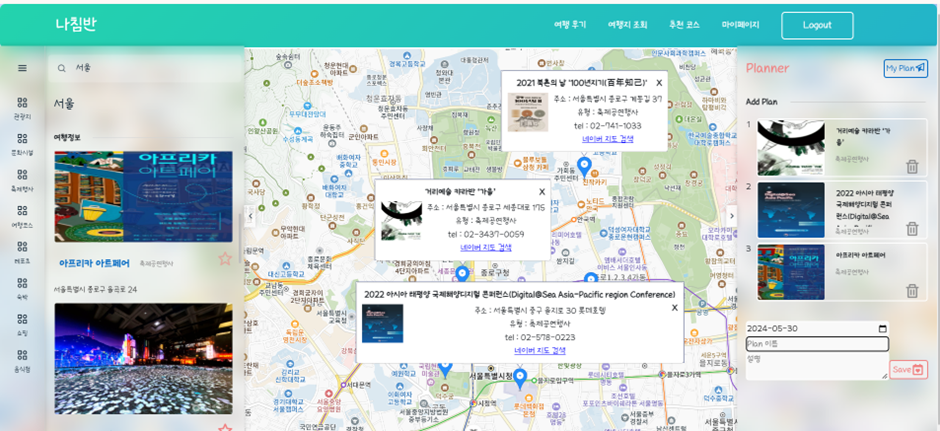Close the 2021 북촌의 날 info popup

coord(659,83)
